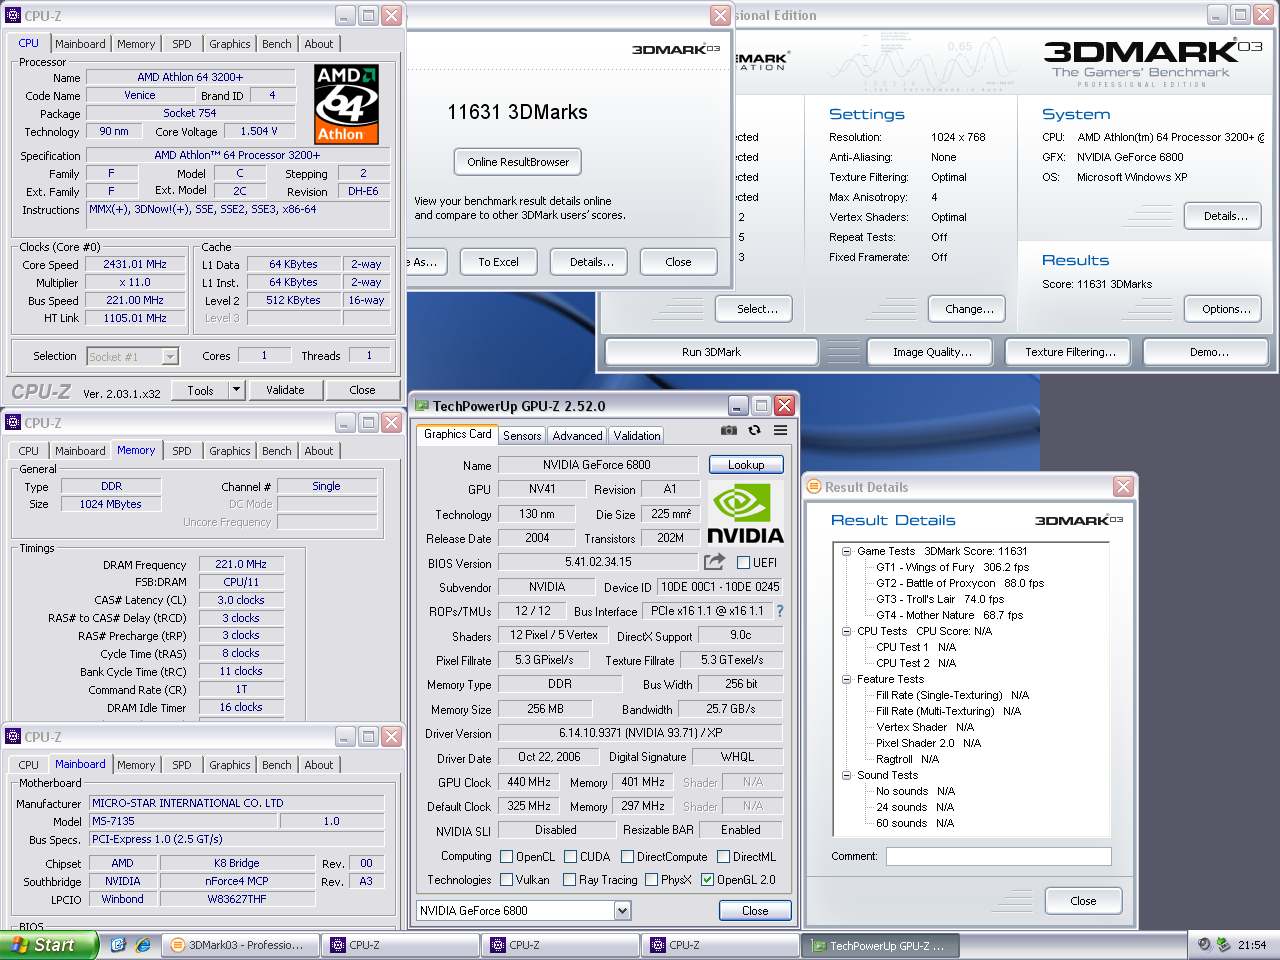Open the 3DMark03 taskbar button
The height and width of the screenshot is (960, 1280).
click(x=240, y=945)
